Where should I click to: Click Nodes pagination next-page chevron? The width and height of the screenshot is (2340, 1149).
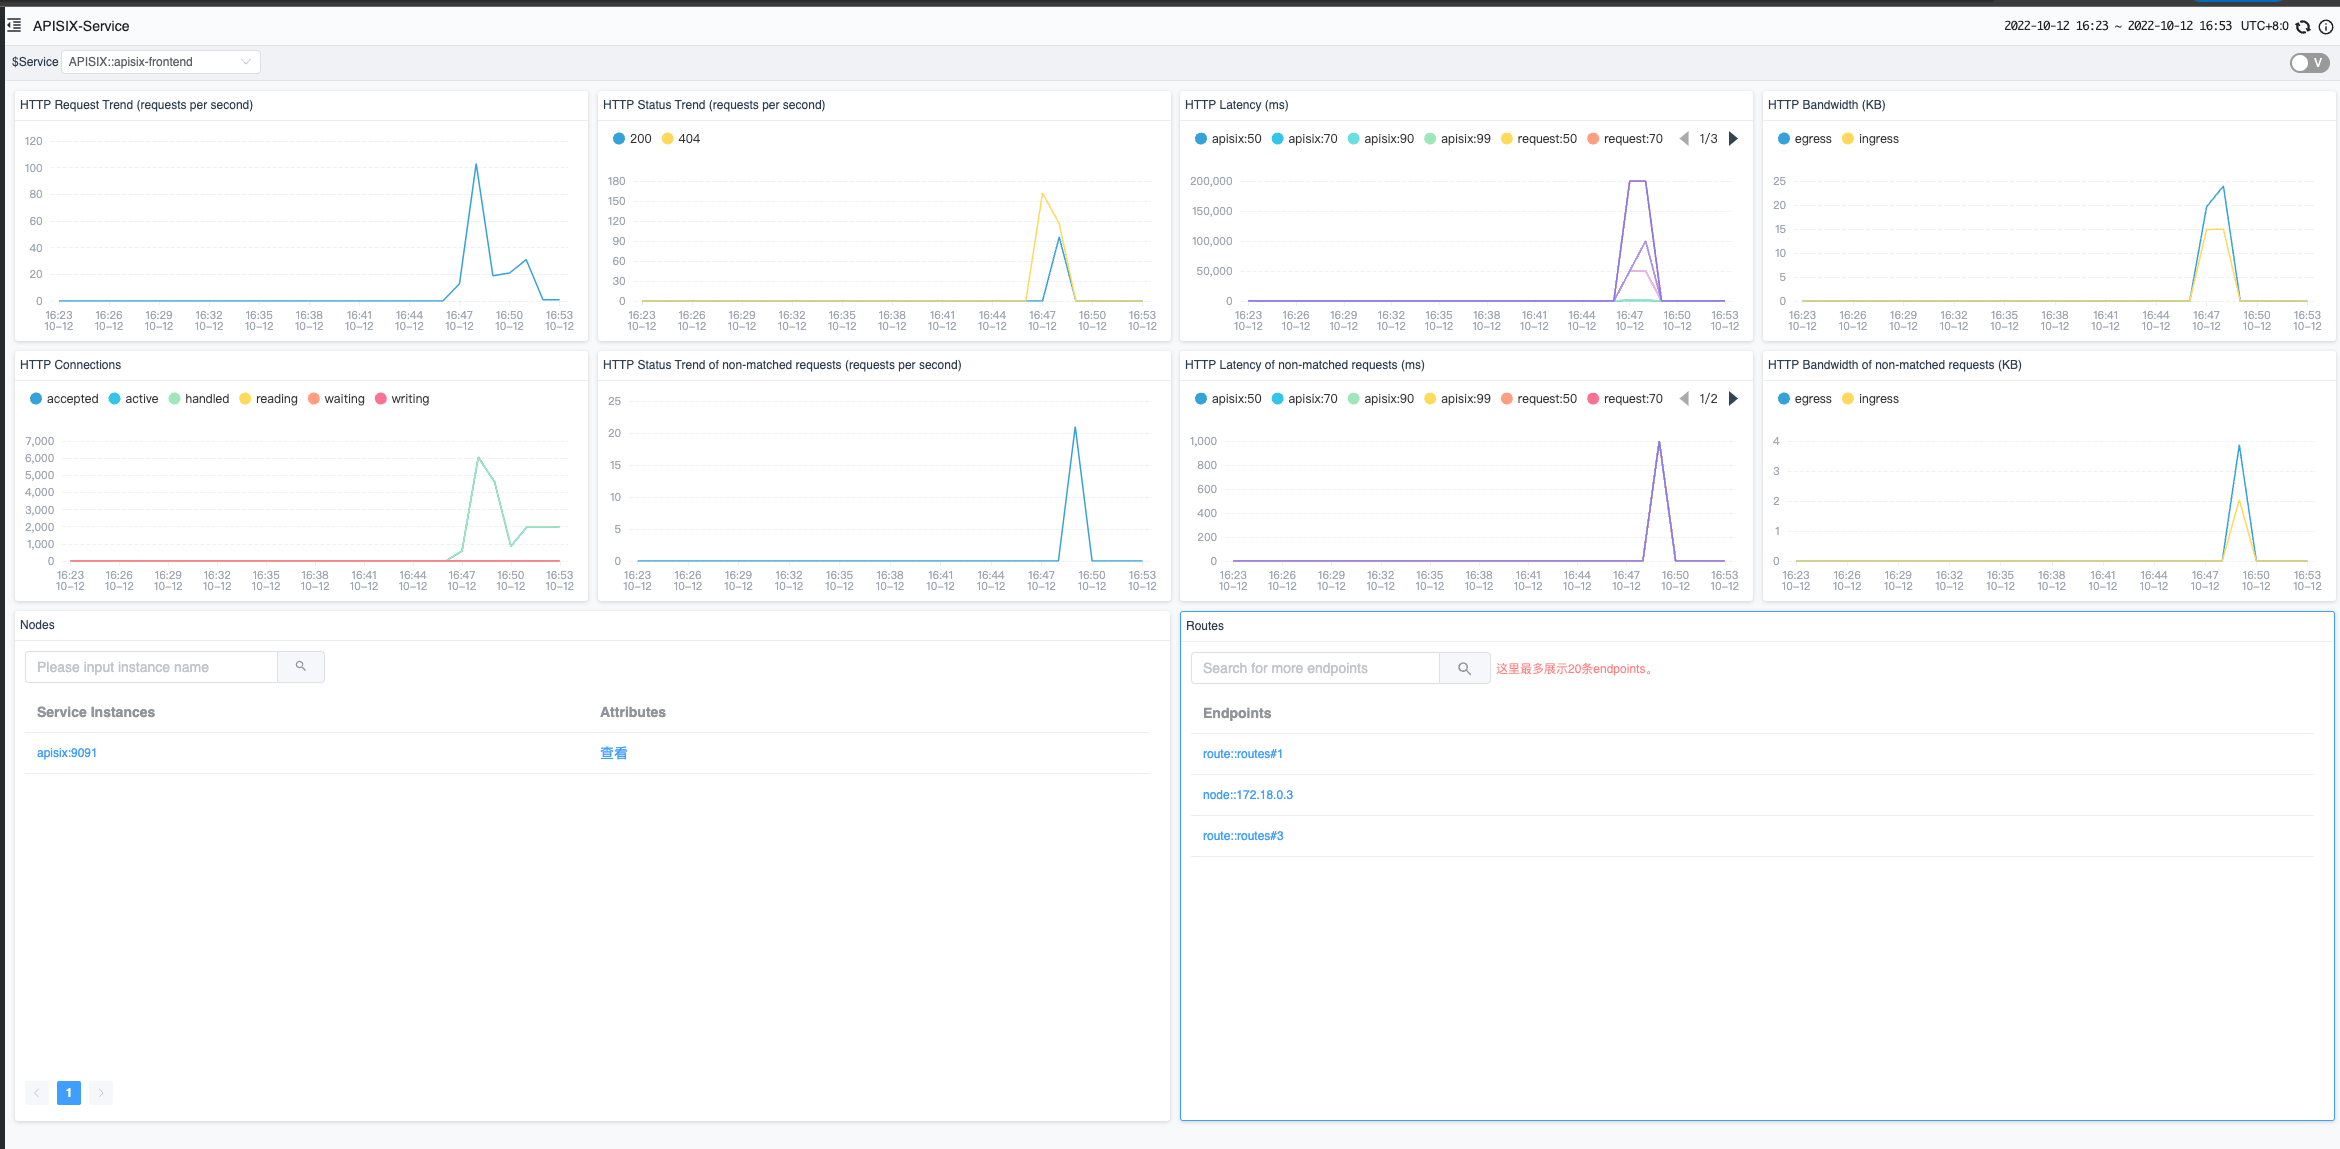point(101,1093)
